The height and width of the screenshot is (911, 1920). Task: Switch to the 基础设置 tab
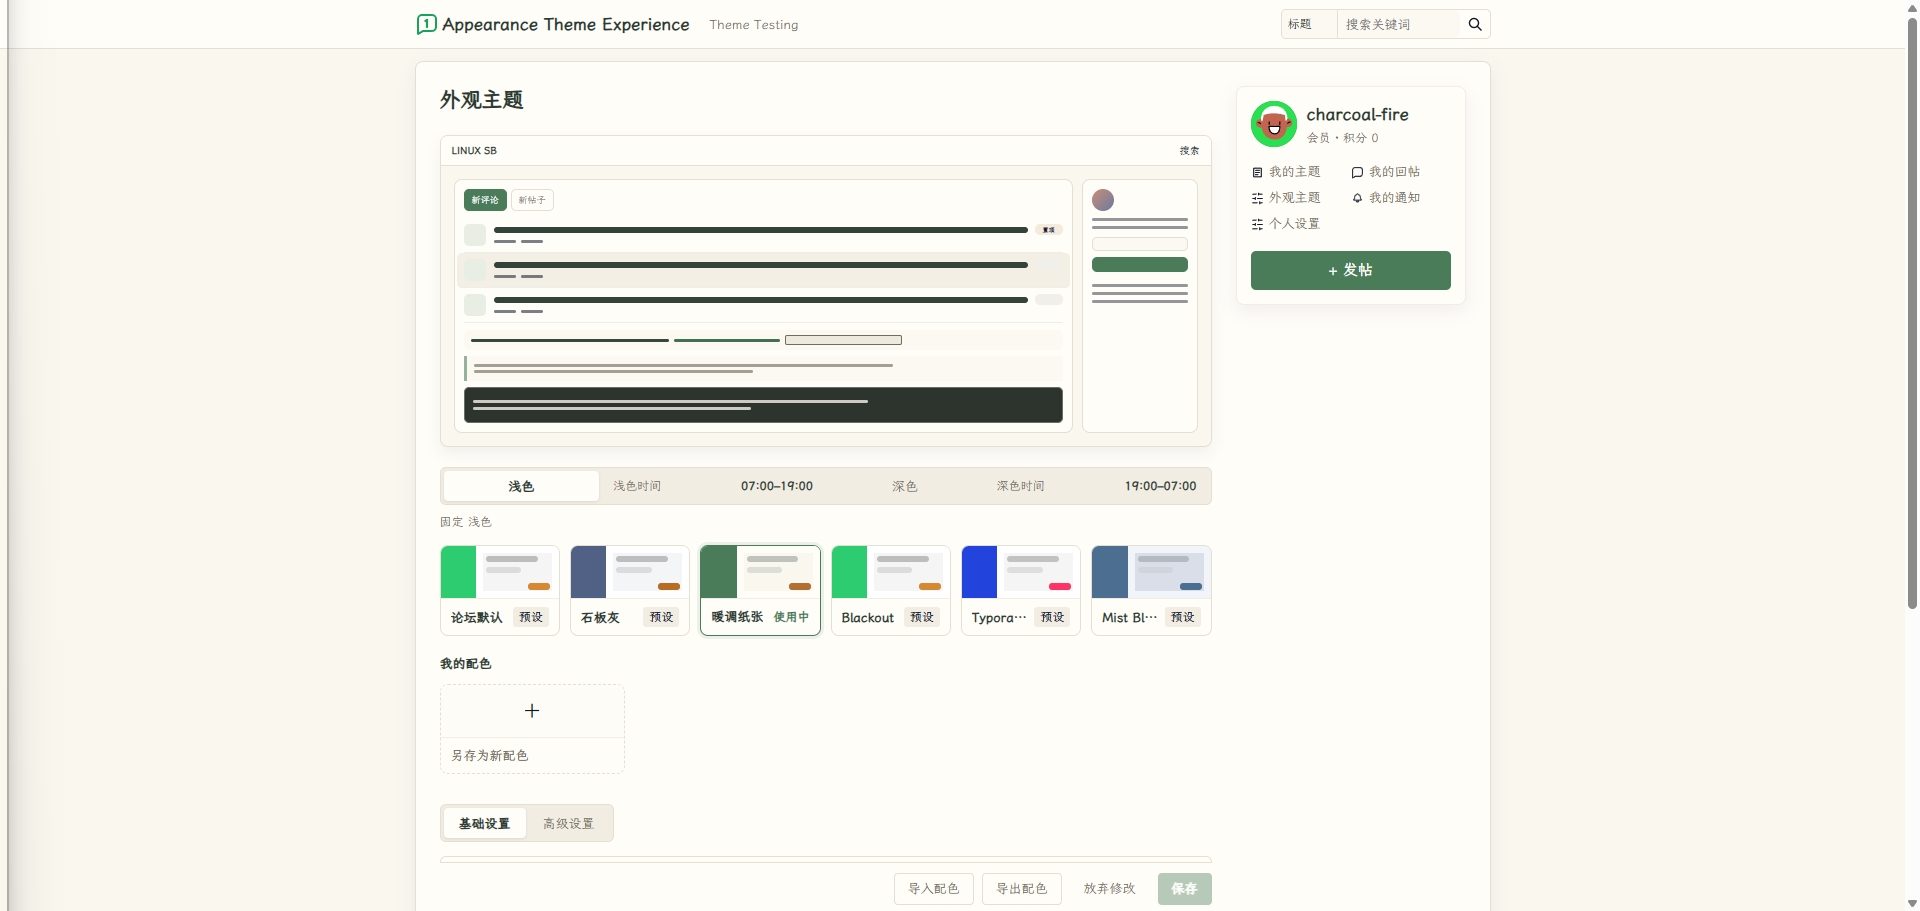click(x=484, y=823)
